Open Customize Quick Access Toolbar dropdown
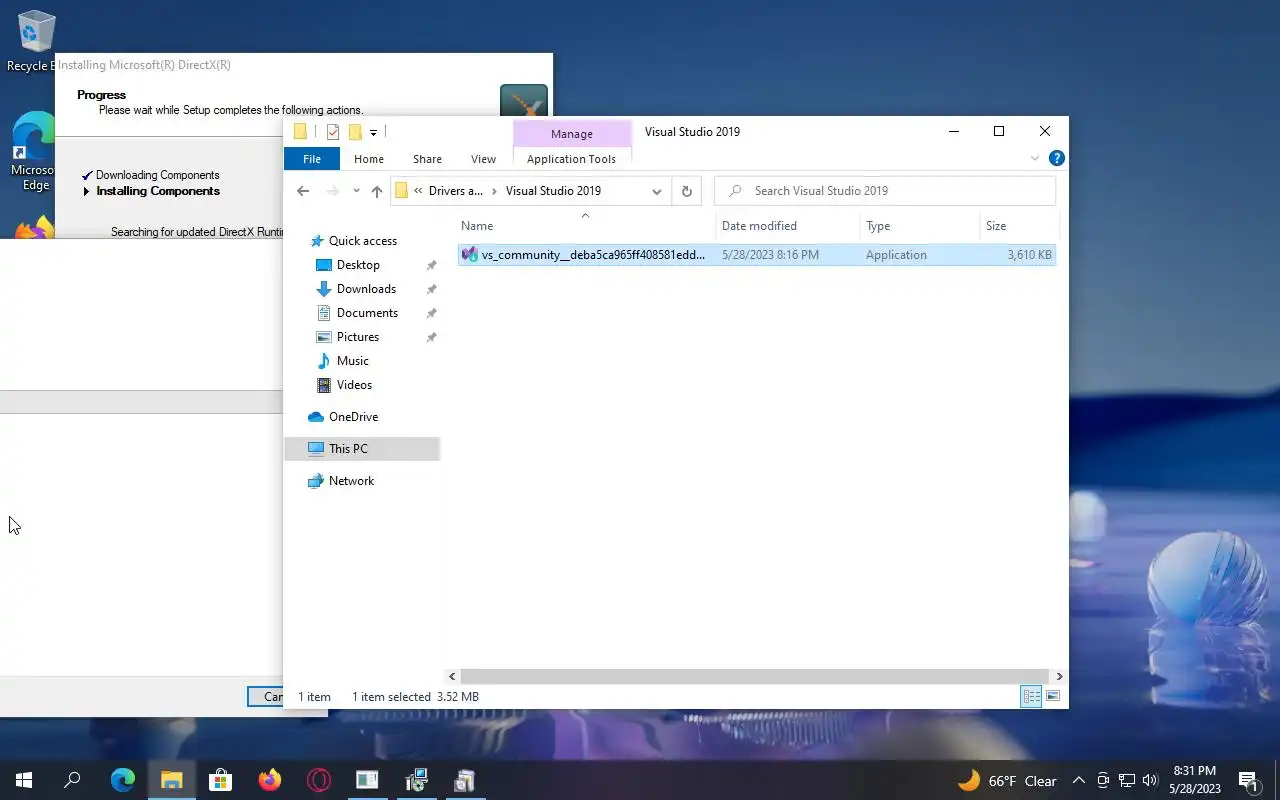Viewport: 1280px width, 800px height. (373, 132)
